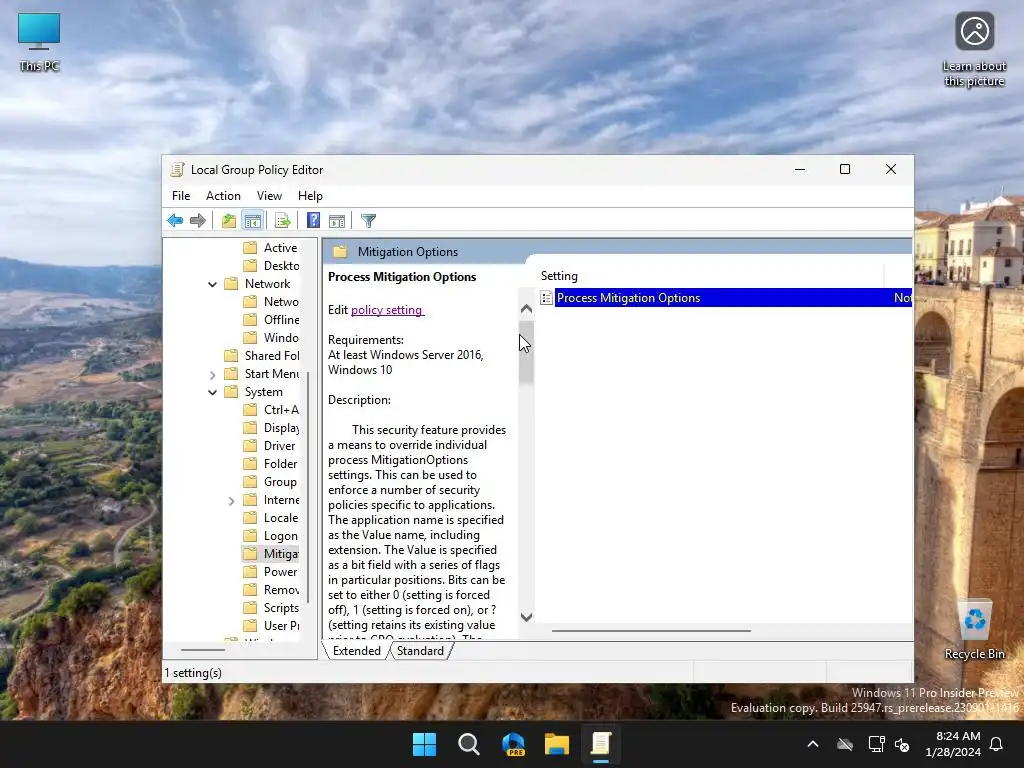Open the Help toolbar icon
The width and height of the screenshot is (1024, 768).
pyautogui.click(x=313, y=221)
